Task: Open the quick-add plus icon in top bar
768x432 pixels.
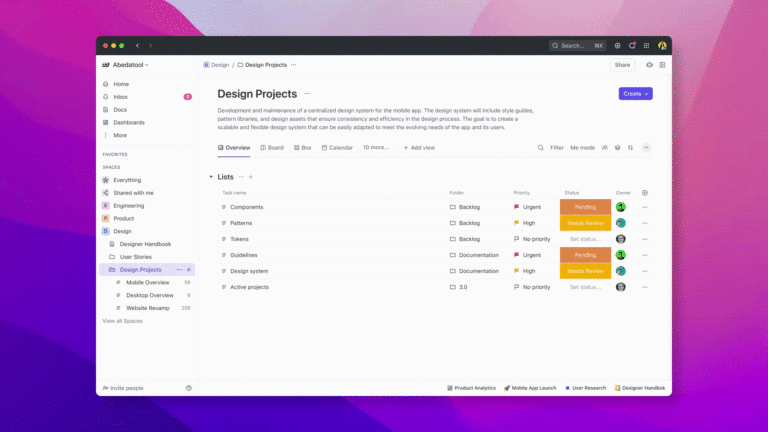Action: tap(617, 46)
